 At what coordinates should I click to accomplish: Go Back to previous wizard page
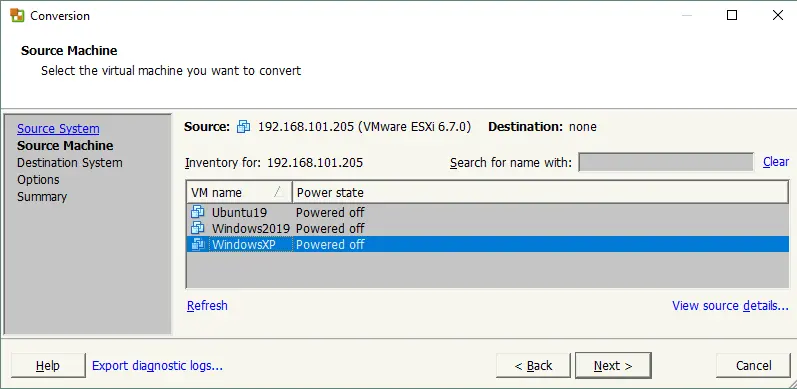tap(533, 366)
